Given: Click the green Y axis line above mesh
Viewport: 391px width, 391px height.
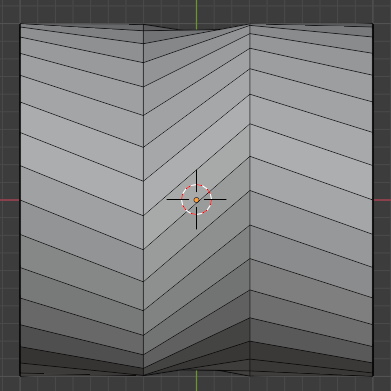Looking at the screenshot, I should (x=196, y=13).
